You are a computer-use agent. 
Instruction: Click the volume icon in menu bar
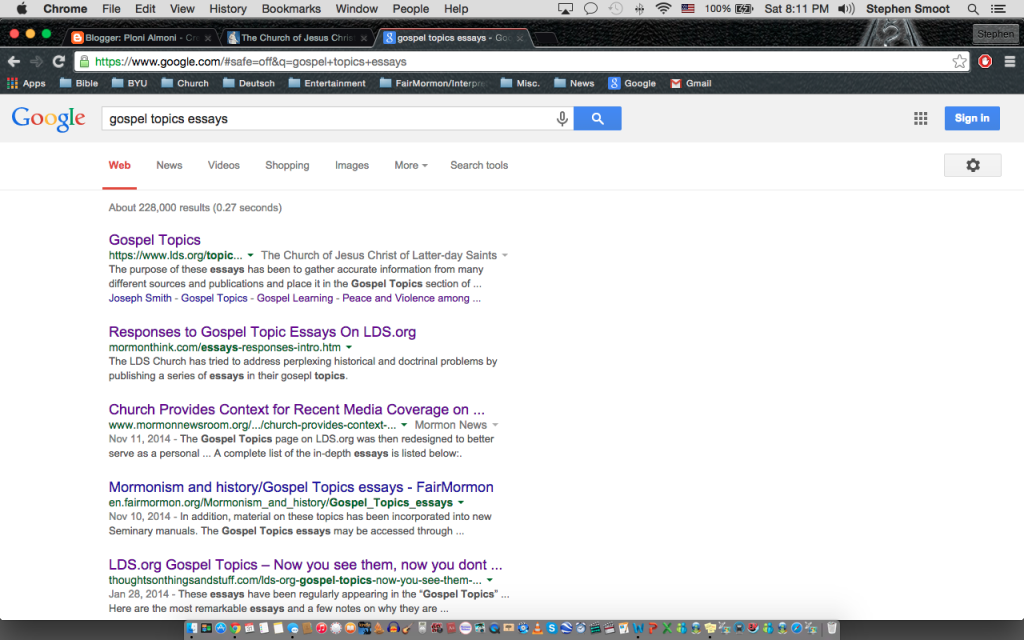[846, 8]
